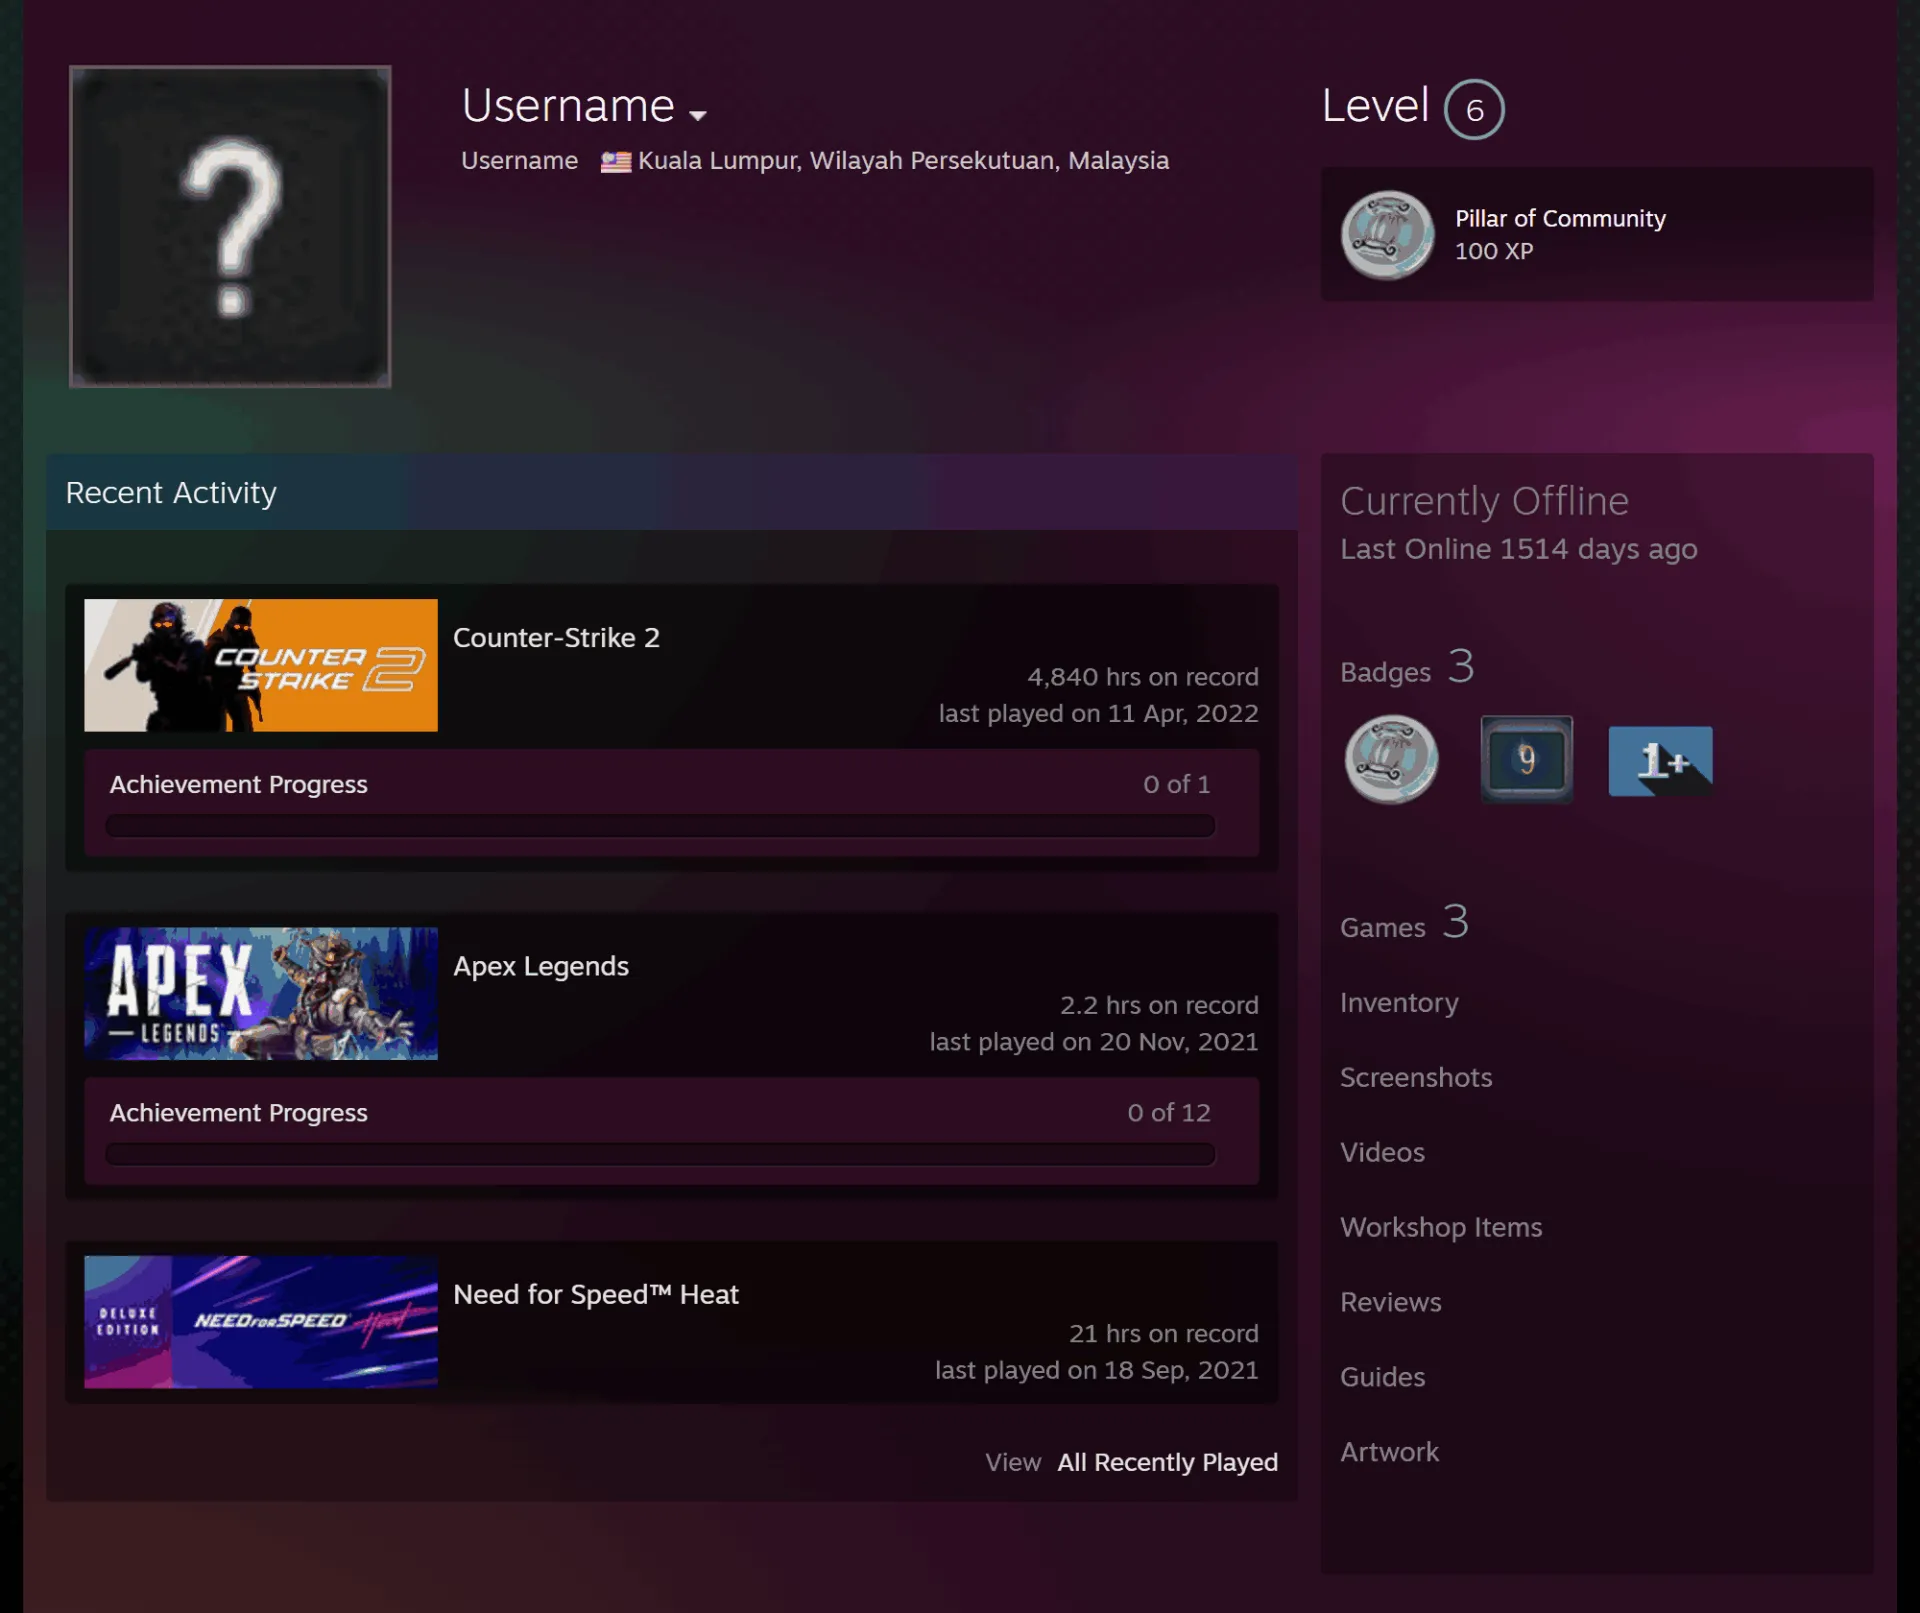Click All Recently Played link
1920x1613 pixels.
(x=1167, y=1462)
